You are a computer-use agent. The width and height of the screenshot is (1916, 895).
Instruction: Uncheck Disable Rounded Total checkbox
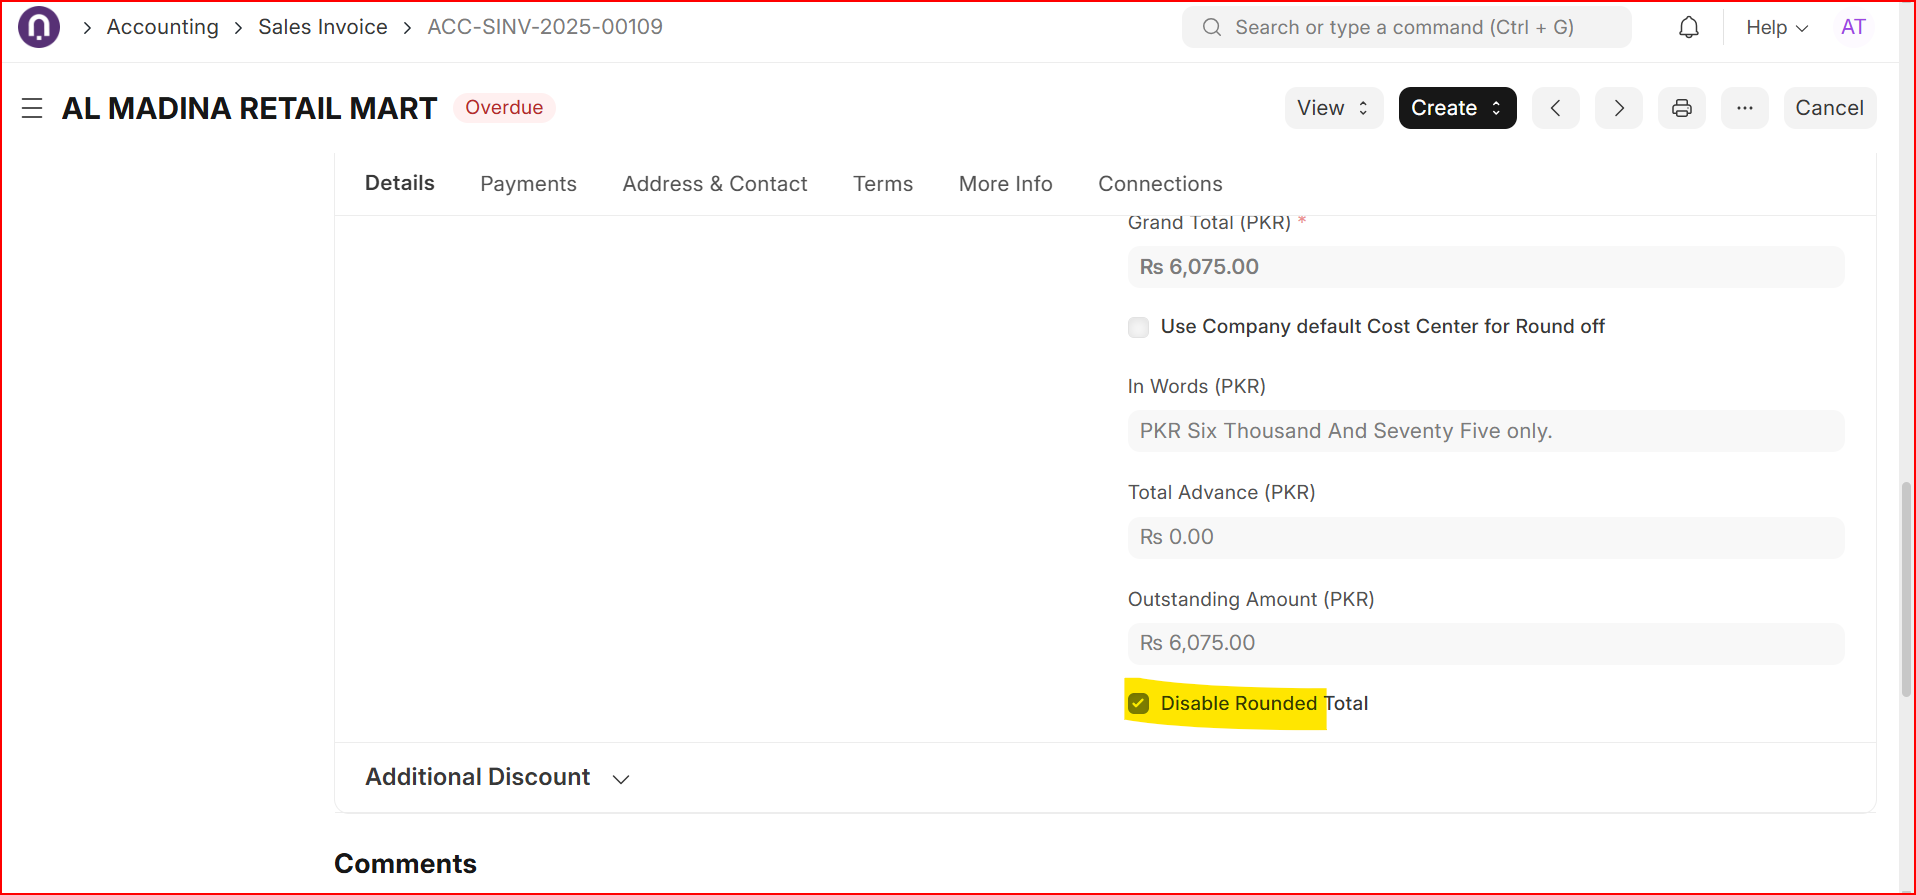(1138, 703)
